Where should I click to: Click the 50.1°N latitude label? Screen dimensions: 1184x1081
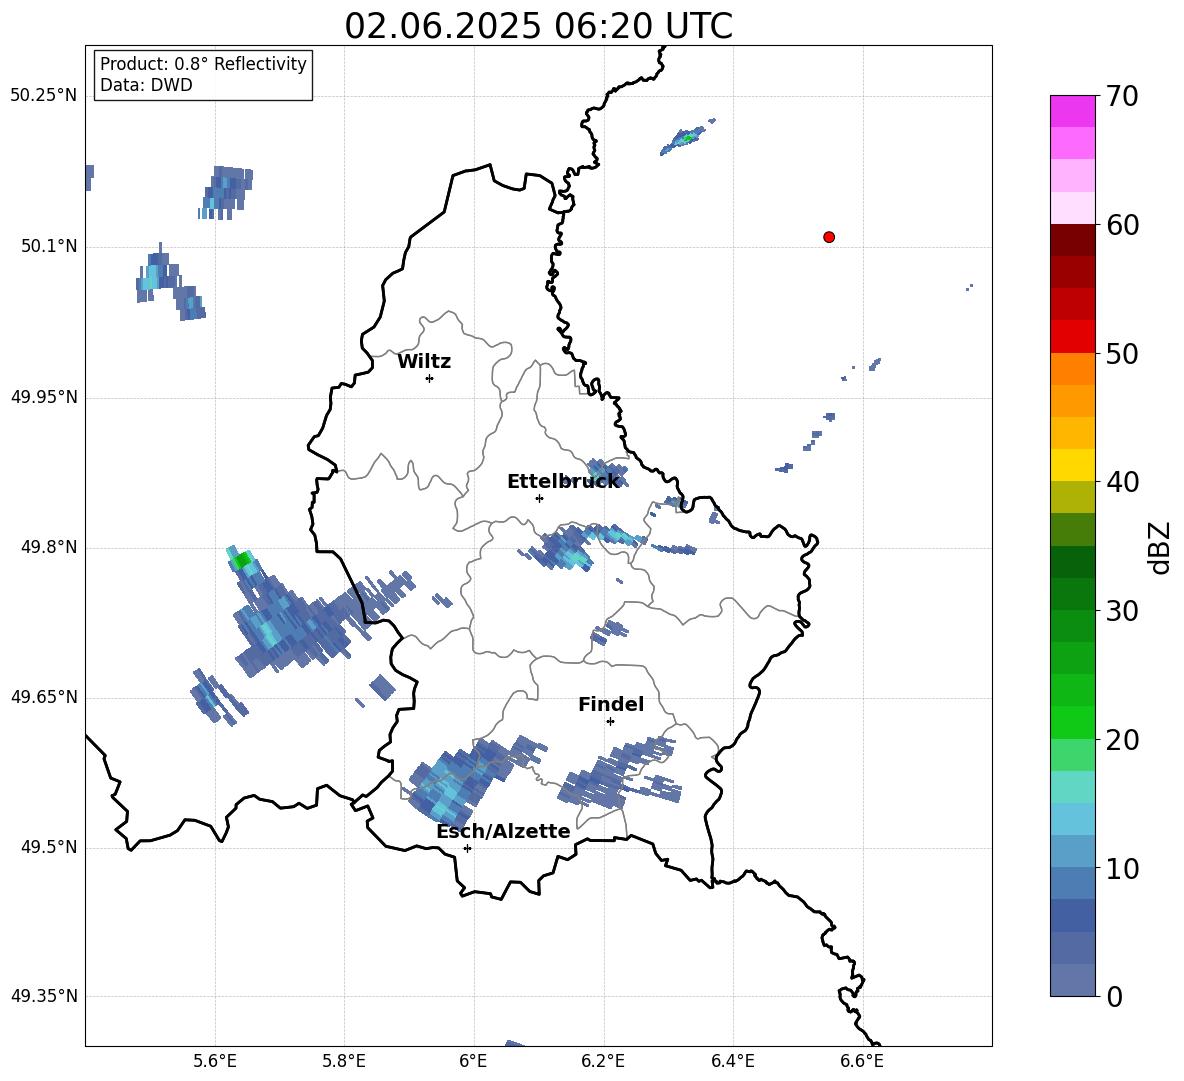tap(49, 246)
